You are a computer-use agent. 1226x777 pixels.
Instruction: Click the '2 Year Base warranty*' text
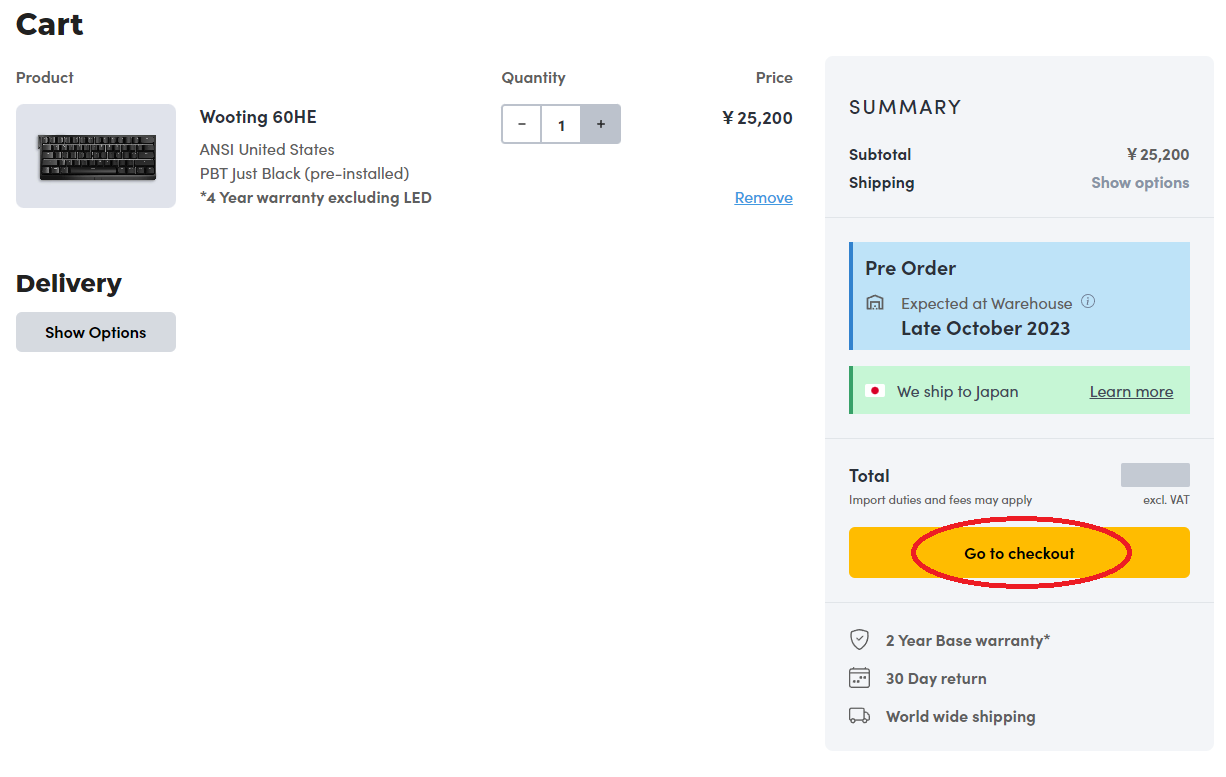[x=967, y=641]
